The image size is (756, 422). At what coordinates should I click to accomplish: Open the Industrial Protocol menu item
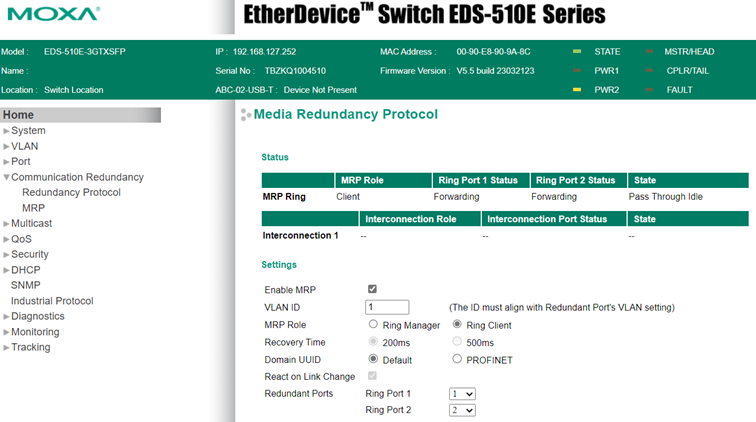(x=52, y=301)
